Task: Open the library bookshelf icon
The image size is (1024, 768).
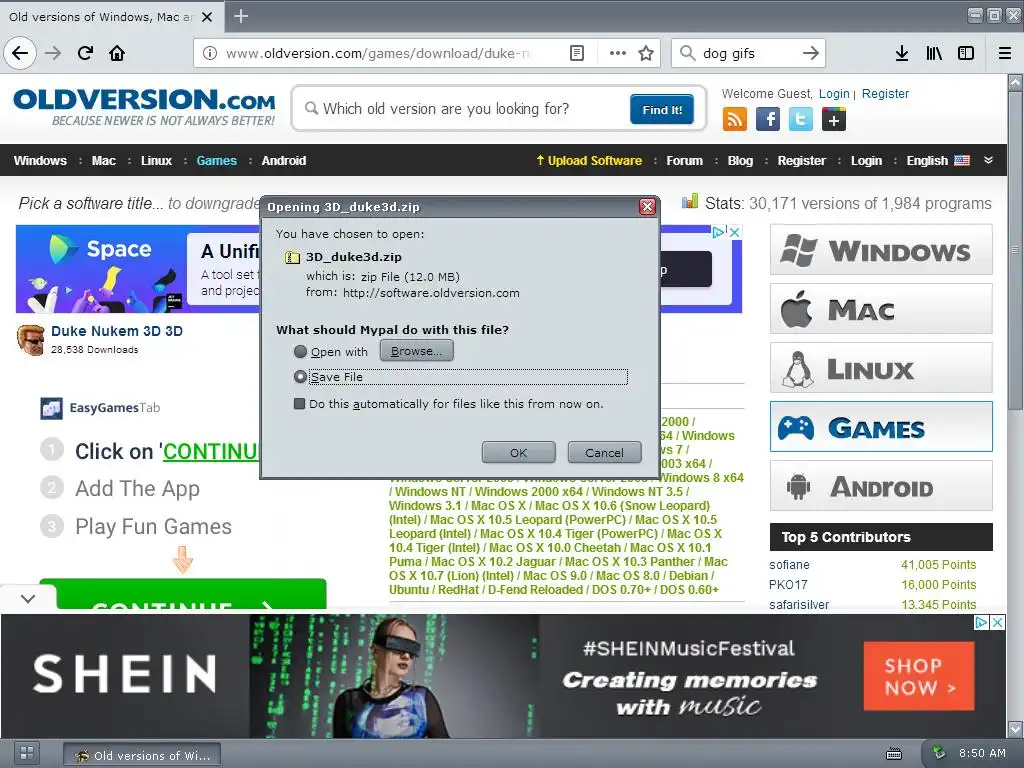Action: [x=934, y=53]
